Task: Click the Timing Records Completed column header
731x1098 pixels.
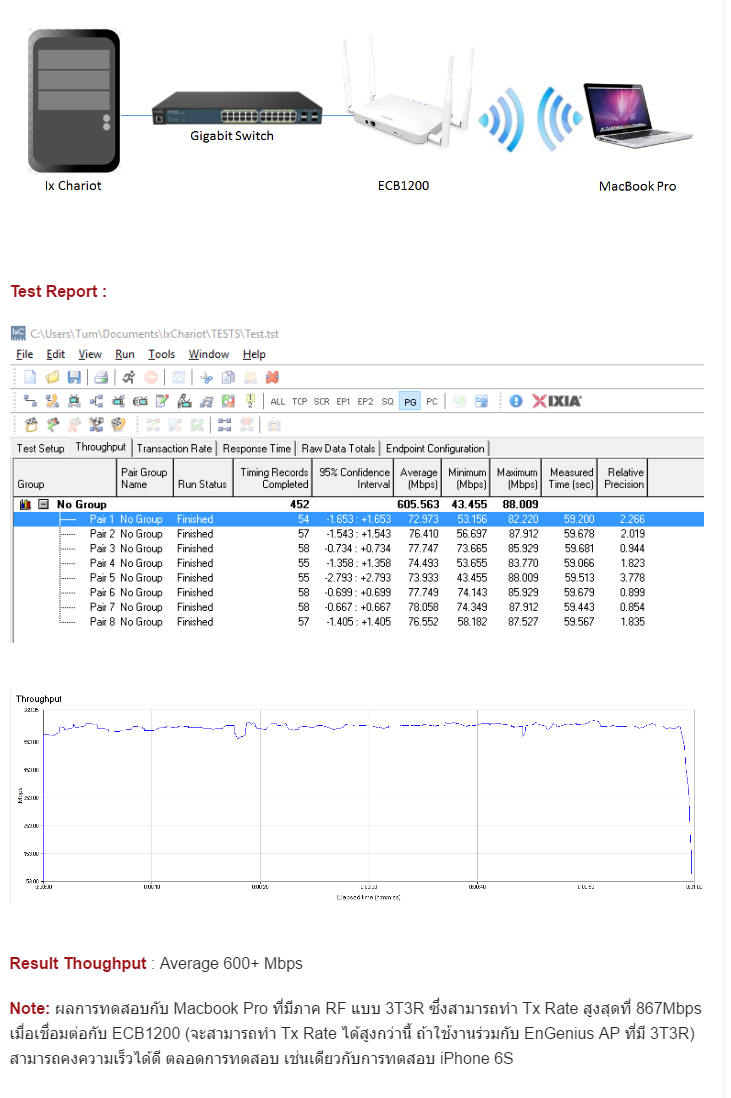Action: (x=273, y=478)
